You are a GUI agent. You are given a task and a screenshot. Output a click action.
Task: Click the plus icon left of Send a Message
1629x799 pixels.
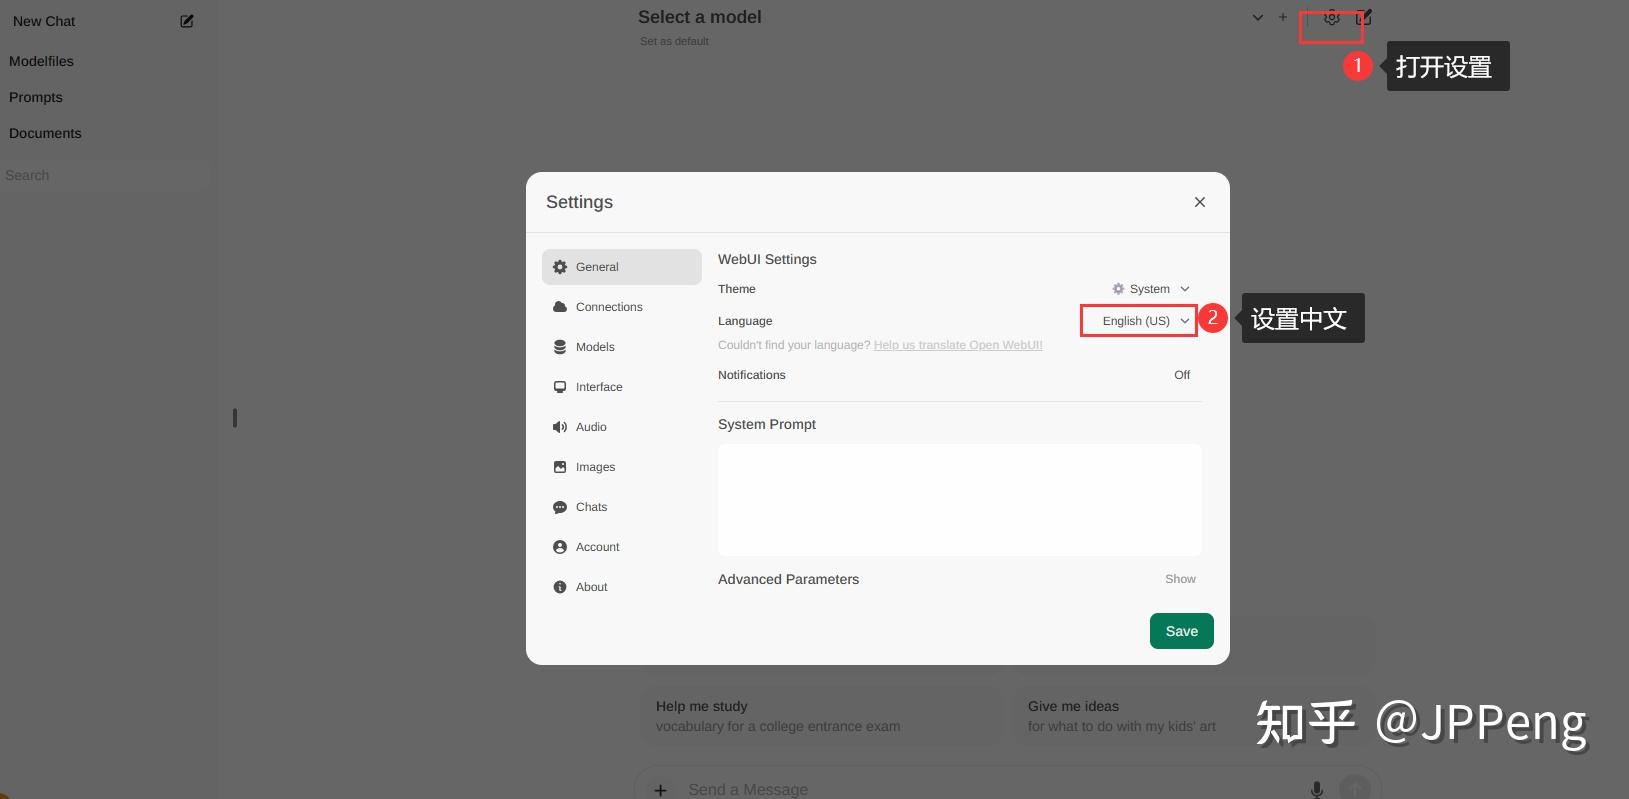tap(661, 790)
